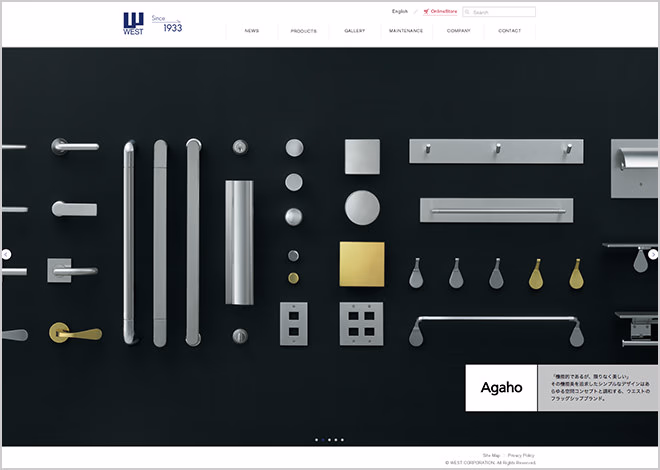The image size is (660, 470).
Task: Click the Agaho Japanese description panel
Action: tap(597, 388)
